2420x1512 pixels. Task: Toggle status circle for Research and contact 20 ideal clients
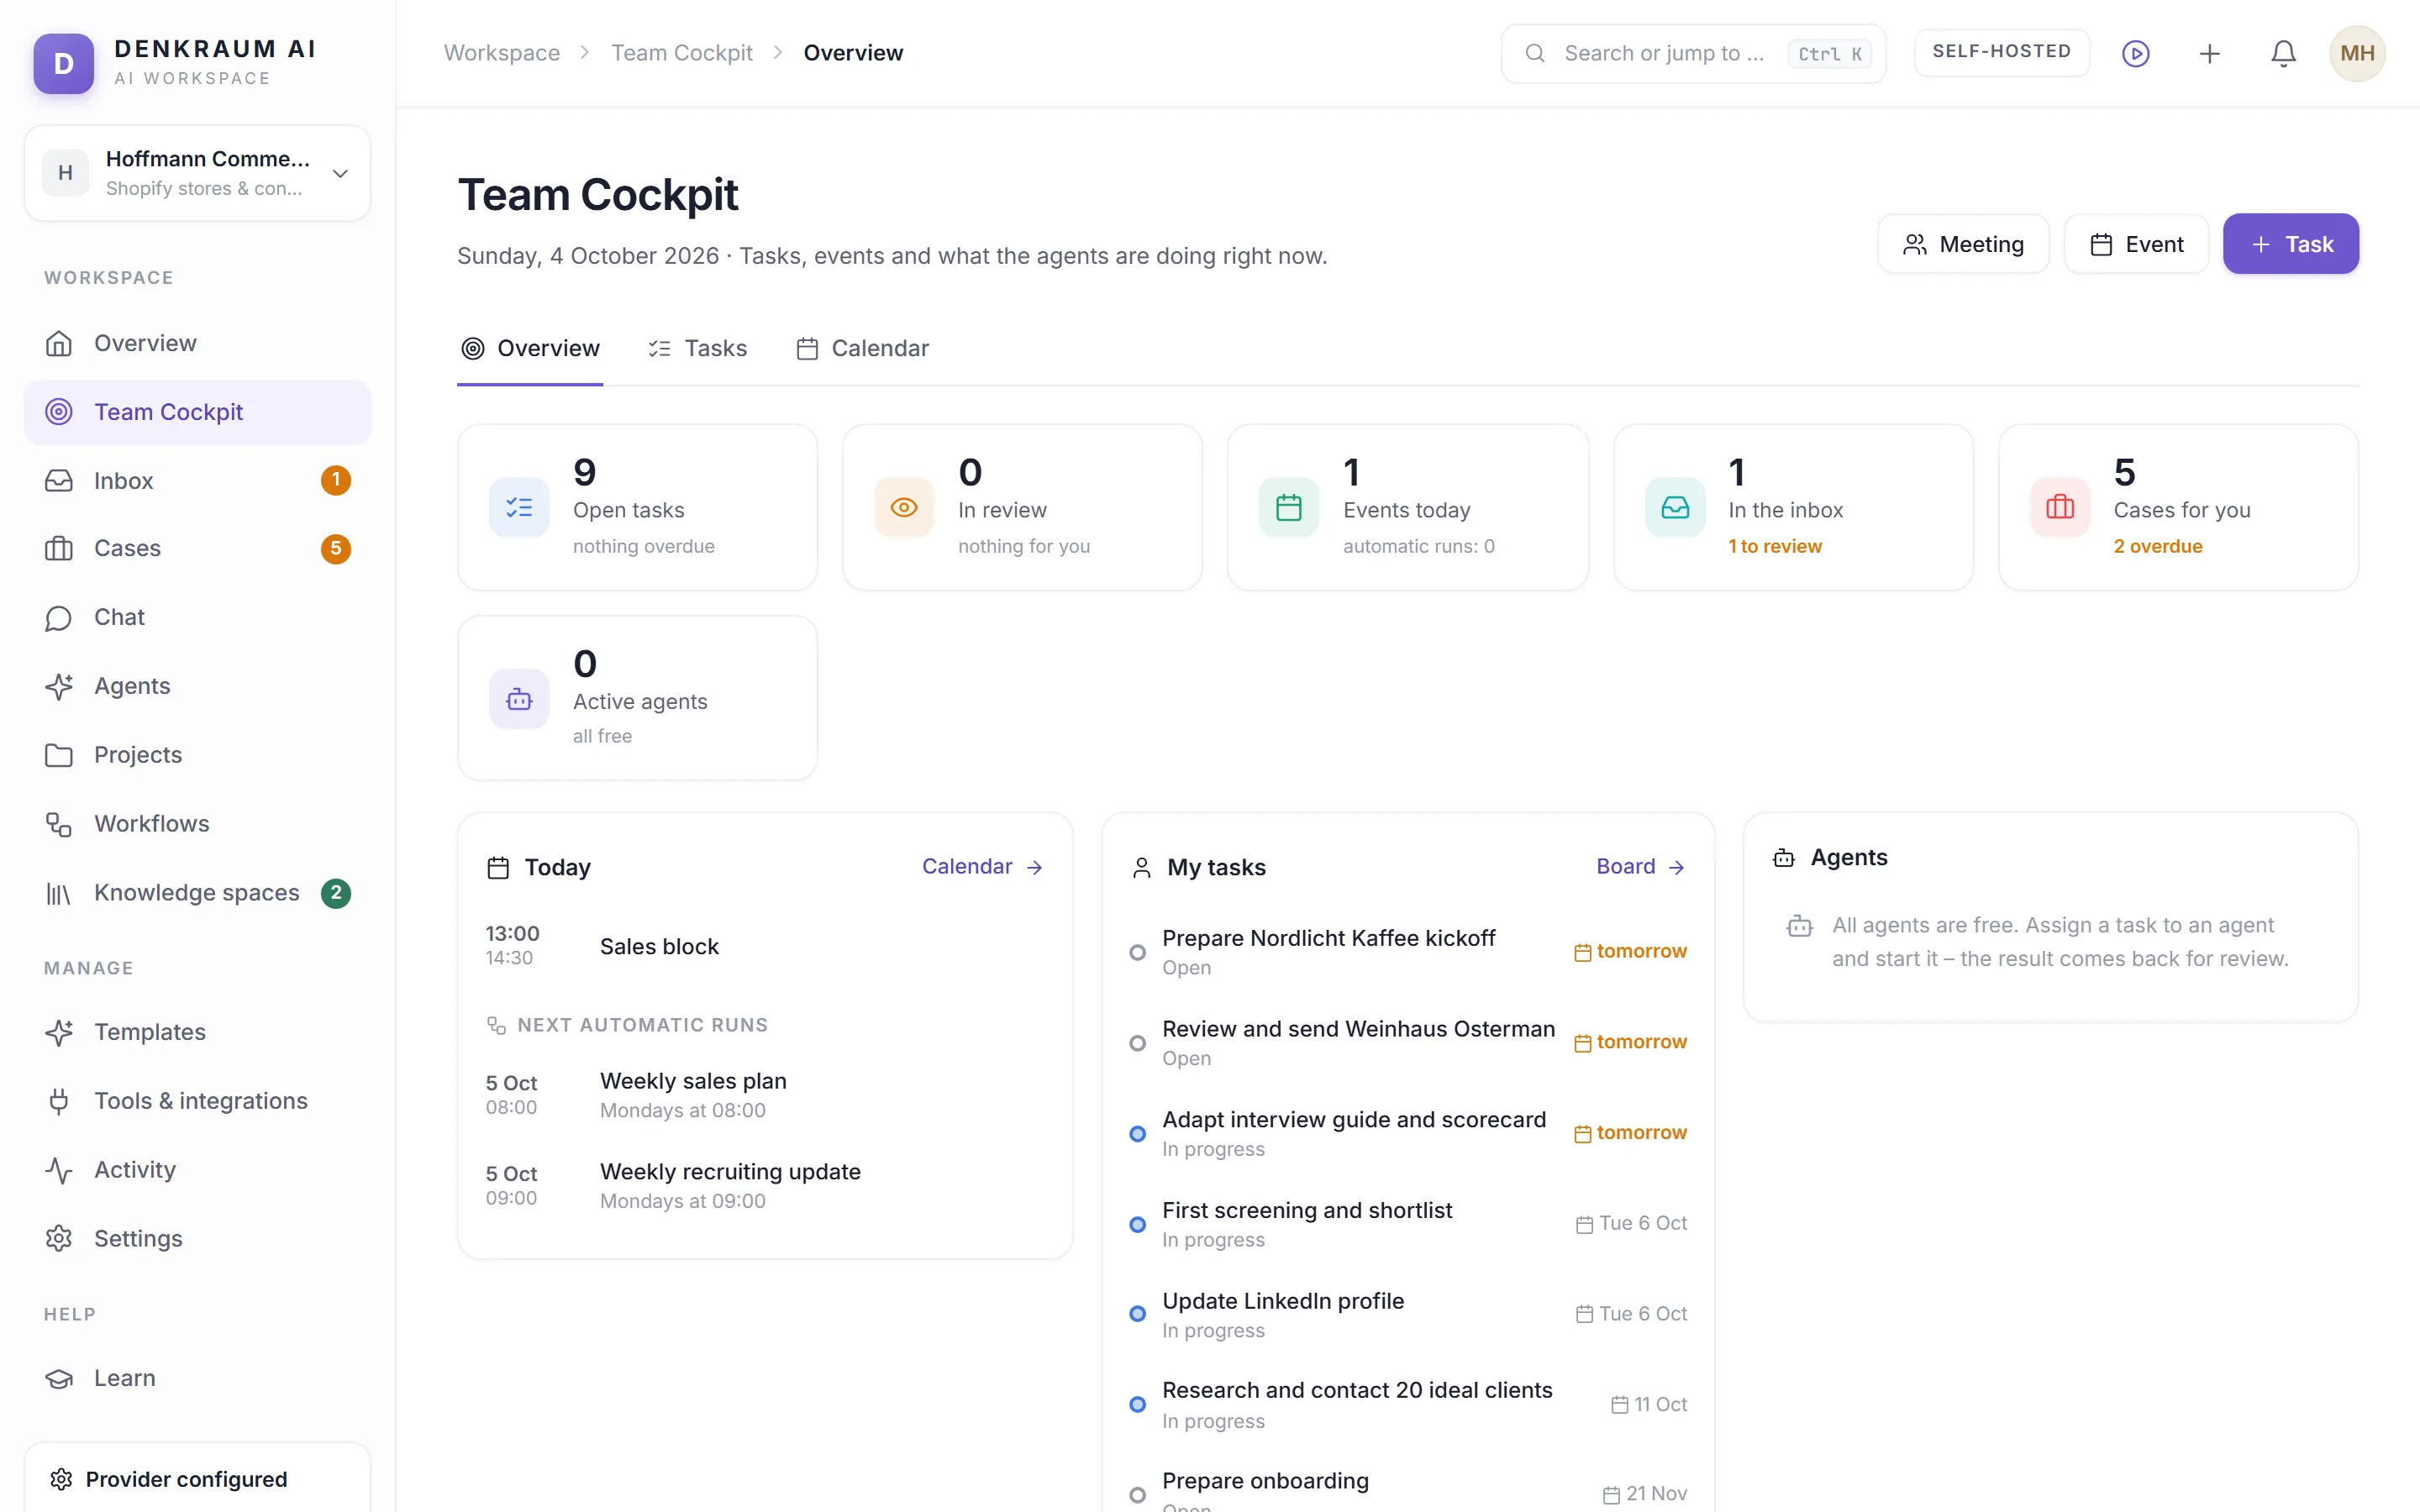click(x=1137, y=1404)
